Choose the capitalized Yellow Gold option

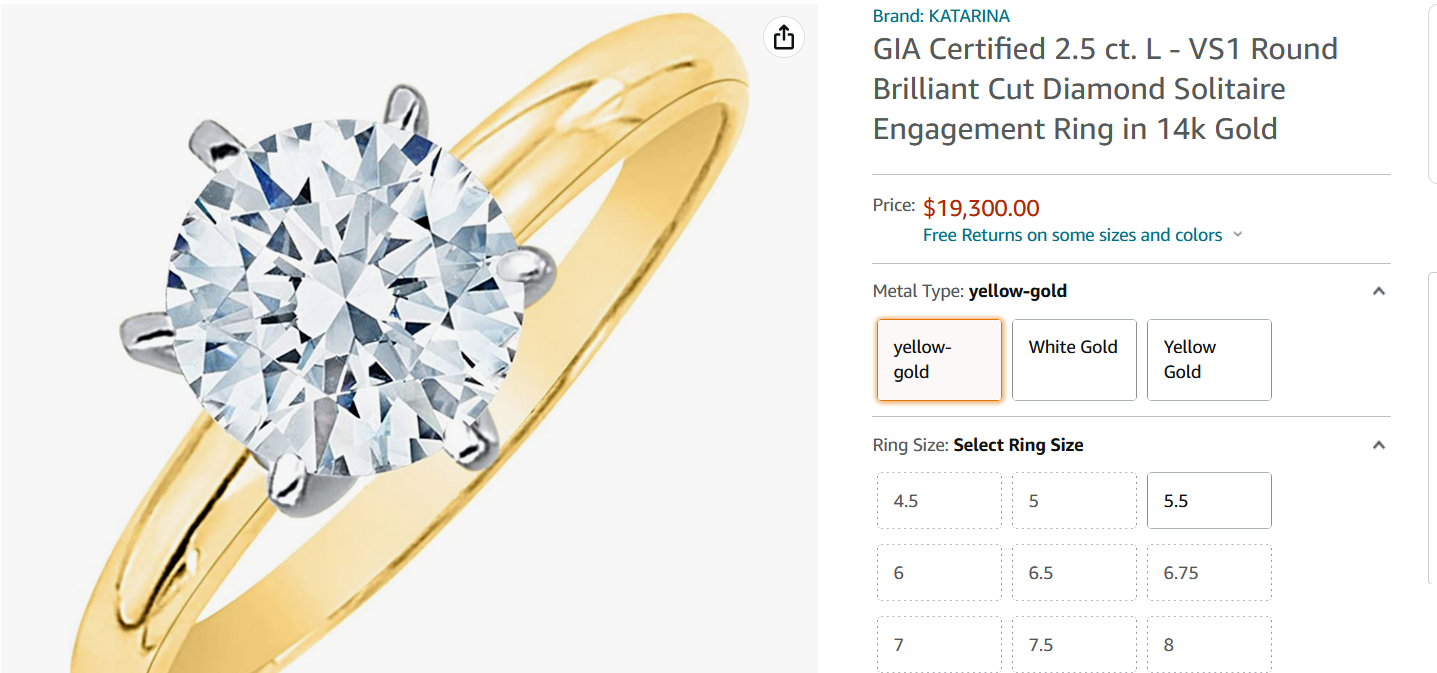coord(1209,360)
